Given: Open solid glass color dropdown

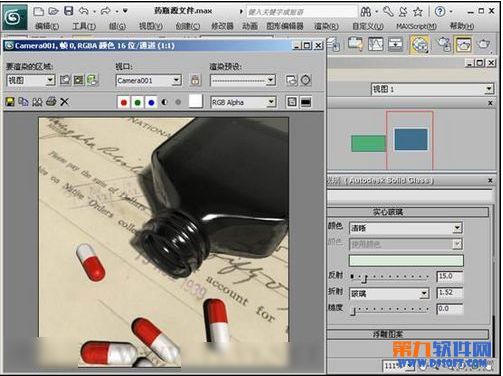Looking at the screenshot, I should click(x=457, y=228).
